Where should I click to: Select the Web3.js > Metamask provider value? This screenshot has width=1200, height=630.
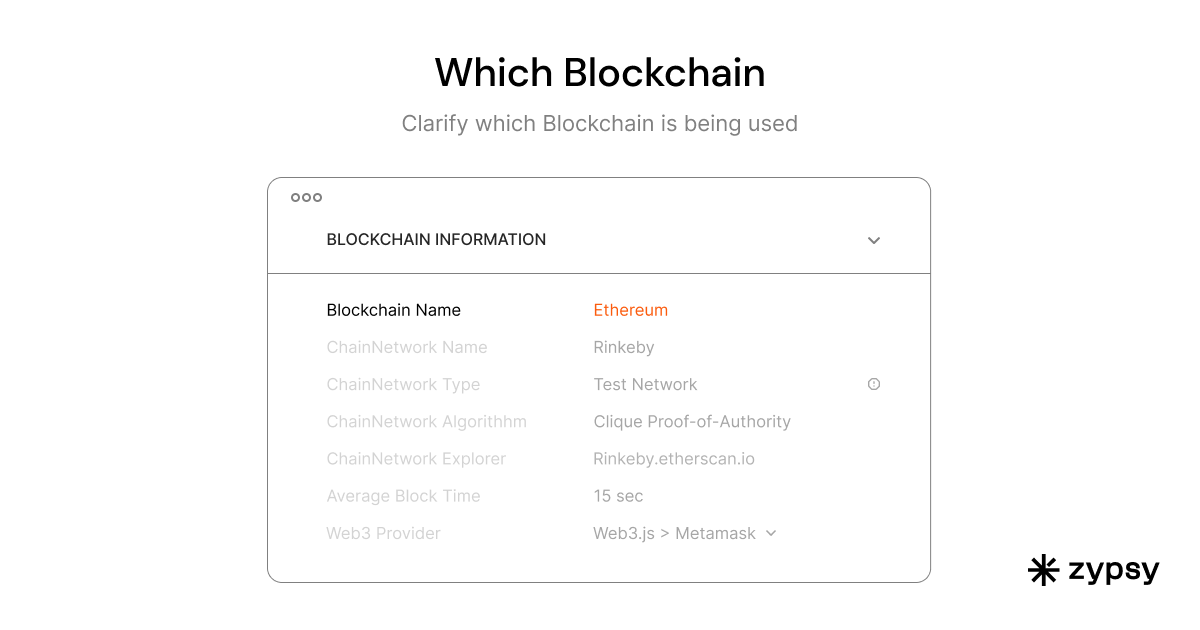click(674, 533)
